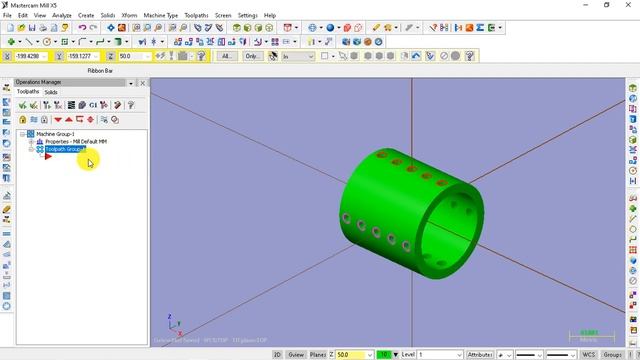
Task: Click the yellow lock toggle icon
Action: click(x=22, y=120)
